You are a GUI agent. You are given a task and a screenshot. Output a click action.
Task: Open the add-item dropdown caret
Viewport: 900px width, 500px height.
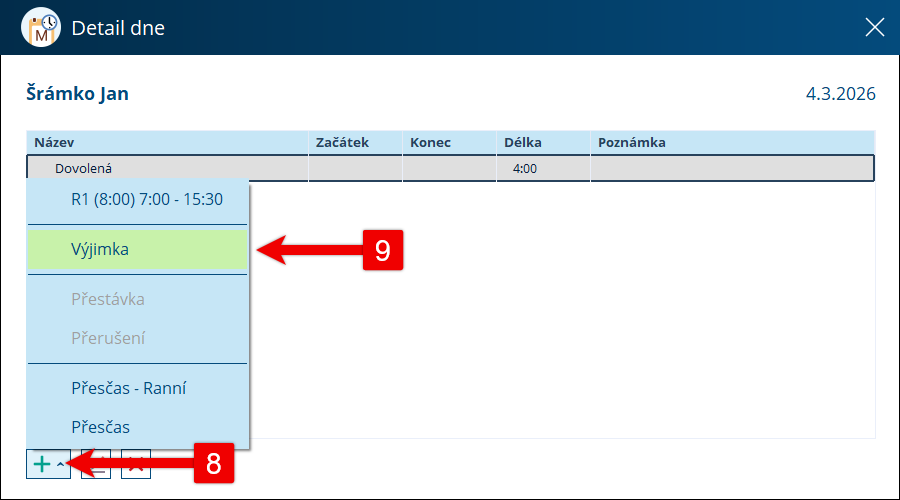click(x=60, y=464)
